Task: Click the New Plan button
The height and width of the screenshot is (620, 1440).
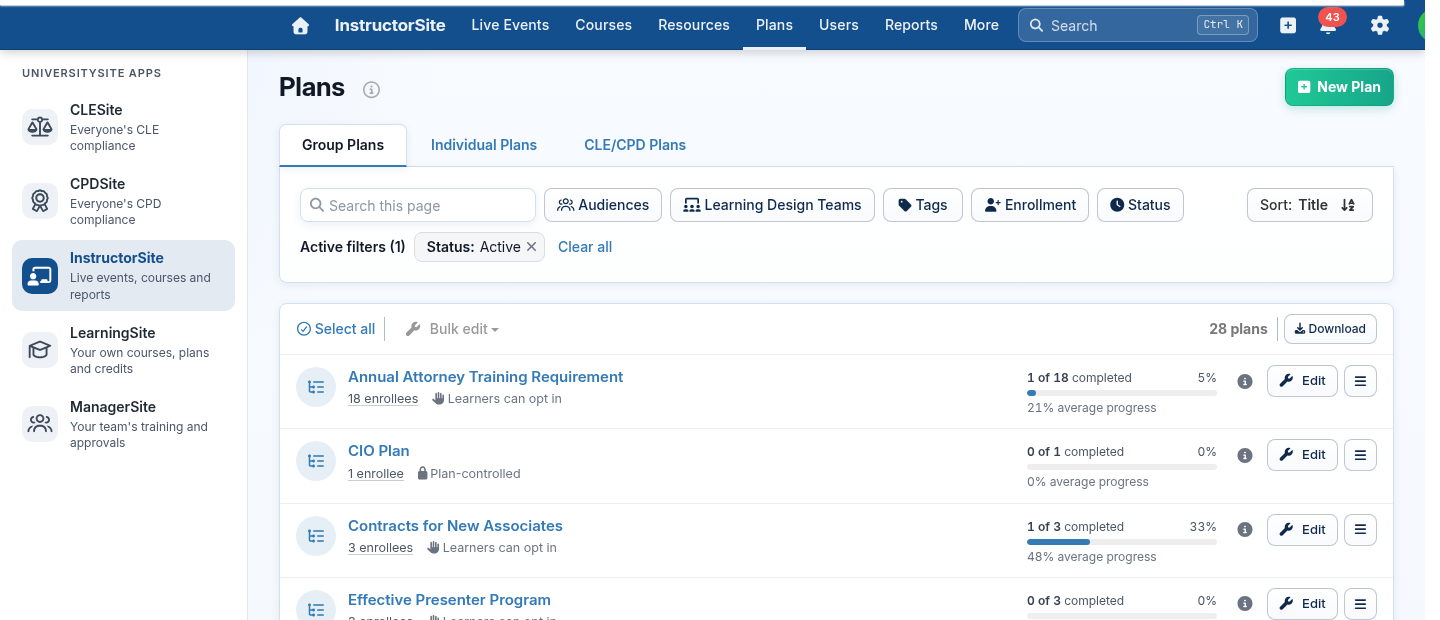Action: (x=1339, y=87)
